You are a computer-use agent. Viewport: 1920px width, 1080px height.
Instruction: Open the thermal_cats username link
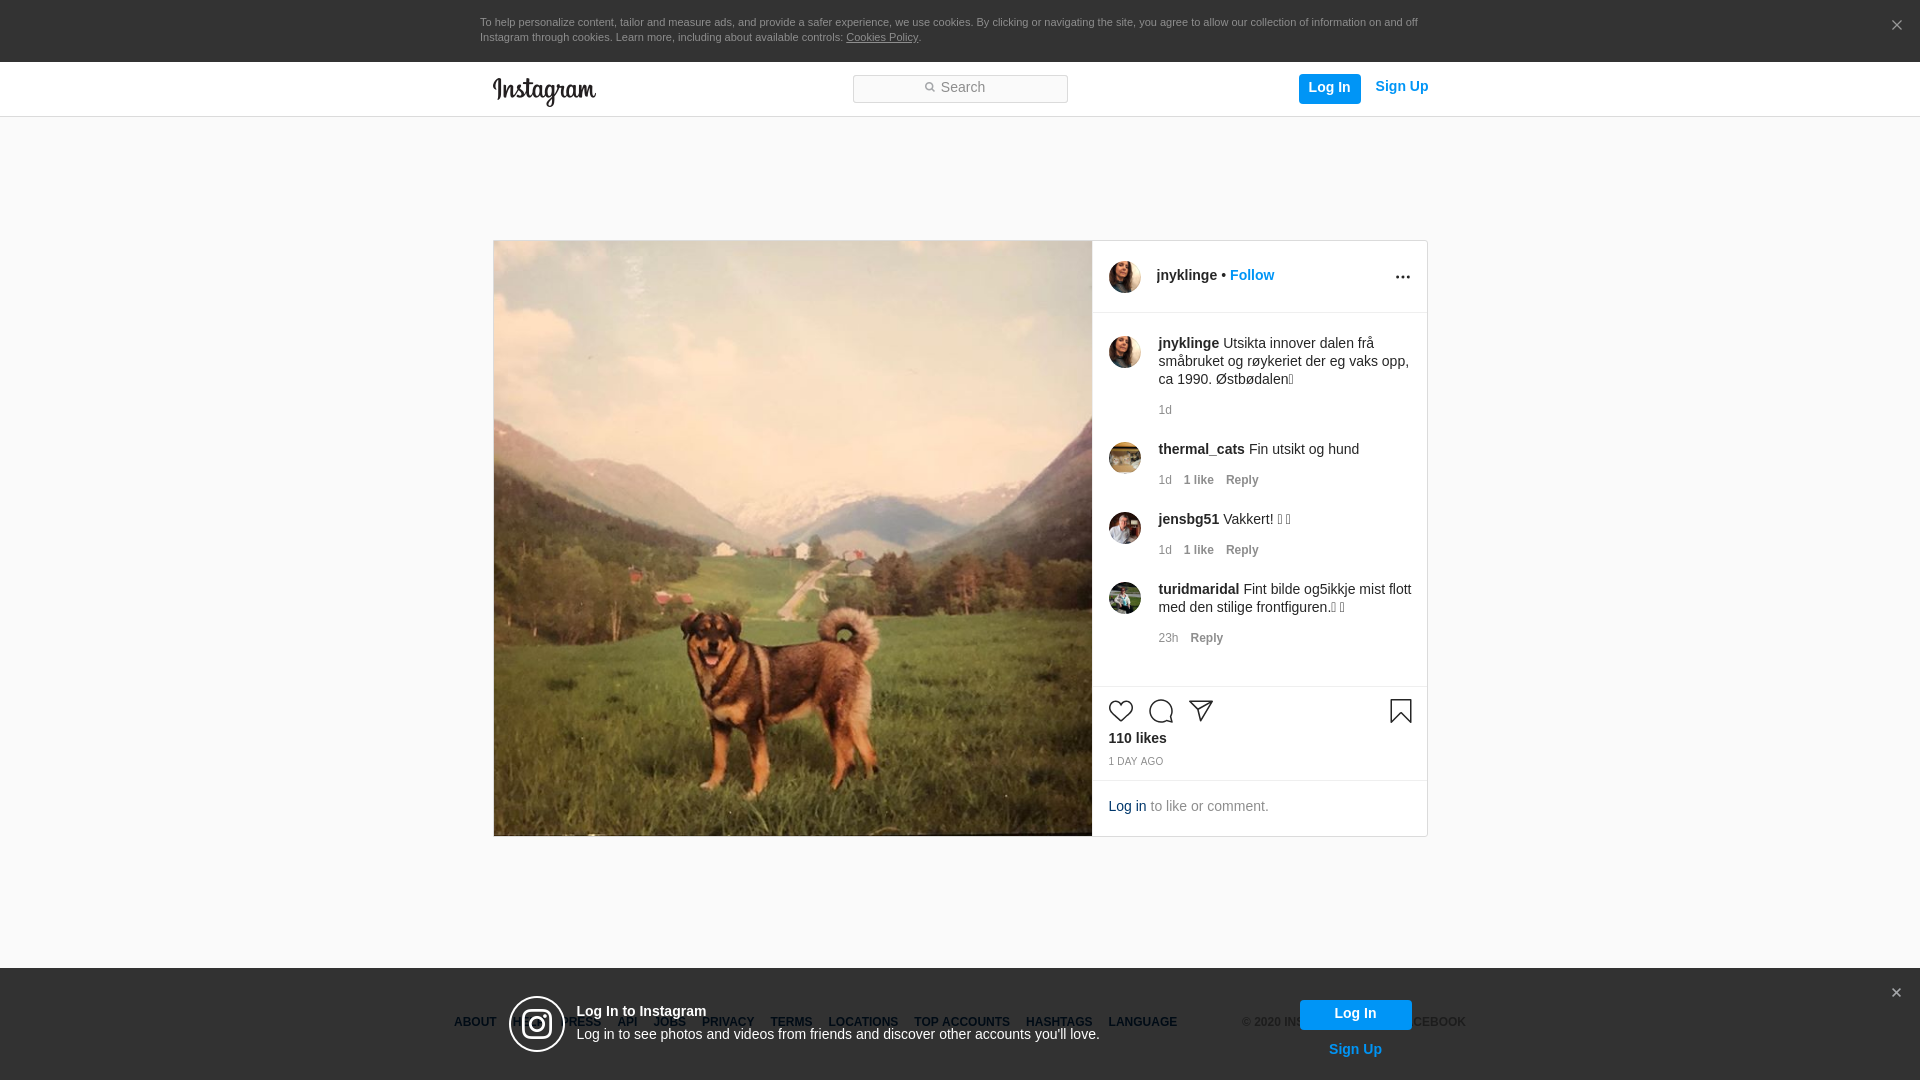point(1201,449)
